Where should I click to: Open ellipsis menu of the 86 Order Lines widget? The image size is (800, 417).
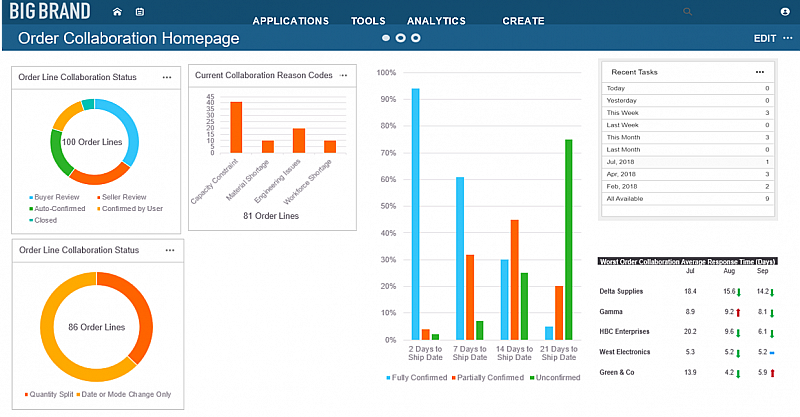tap(170, 249)
